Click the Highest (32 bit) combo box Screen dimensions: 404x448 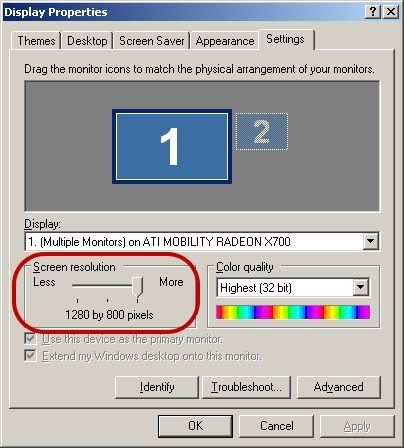pyautogui.click(x=293, y=287)
